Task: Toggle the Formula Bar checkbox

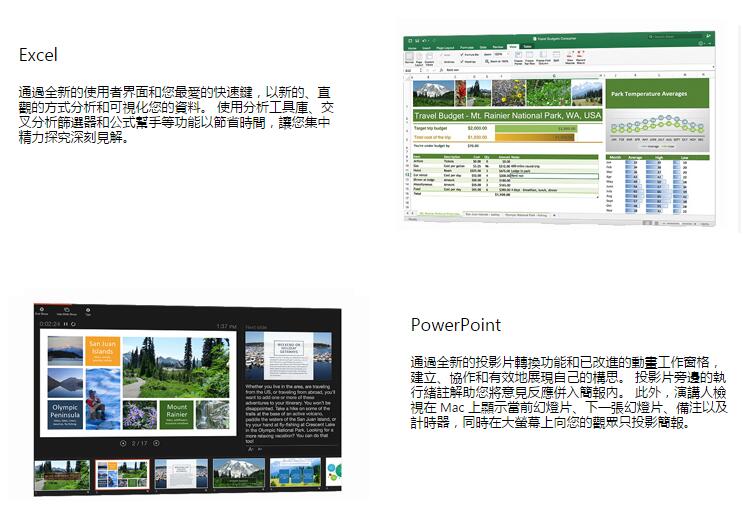Action: pos(470,54)
